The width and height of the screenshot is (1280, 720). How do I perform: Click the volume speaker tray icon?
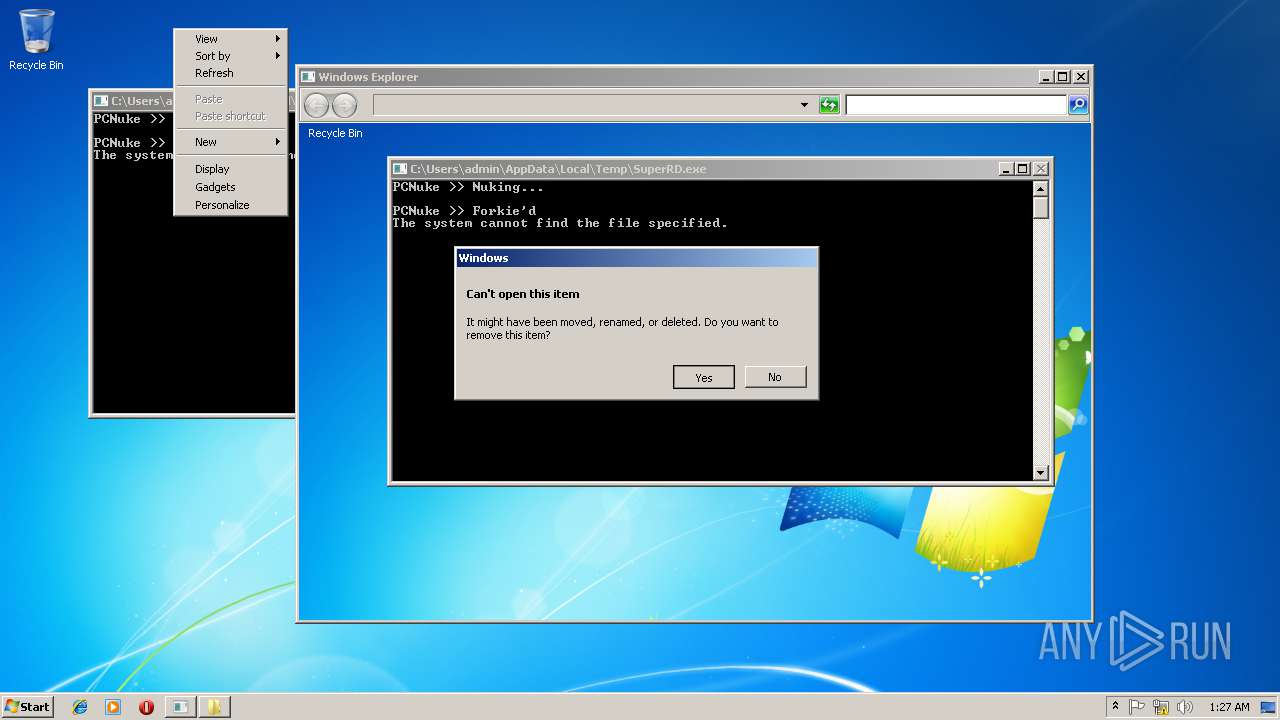point(1184,707)
